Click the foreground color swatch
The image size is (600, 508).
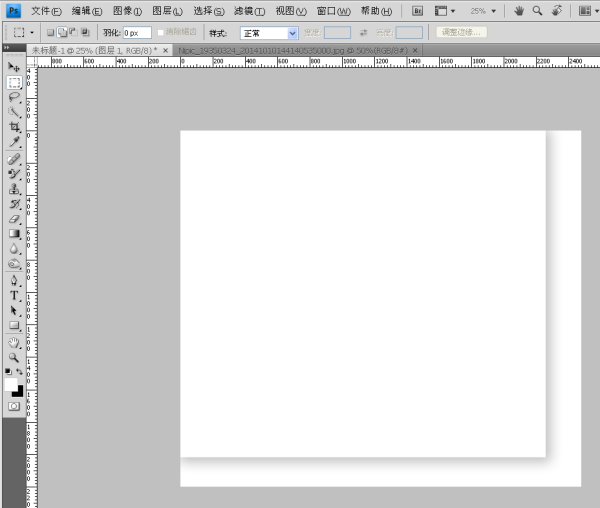11,384
